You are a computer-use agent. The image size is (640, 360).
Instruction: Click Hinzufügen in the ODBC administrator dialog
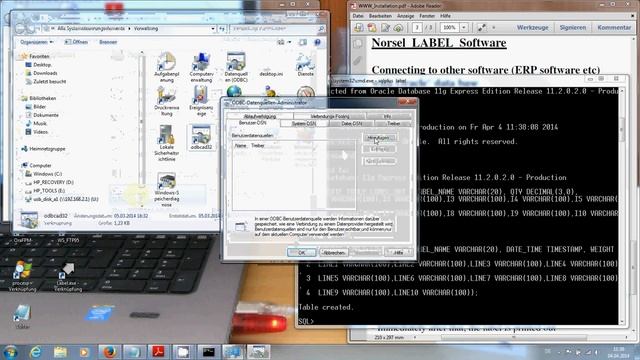tap(380, 138)
